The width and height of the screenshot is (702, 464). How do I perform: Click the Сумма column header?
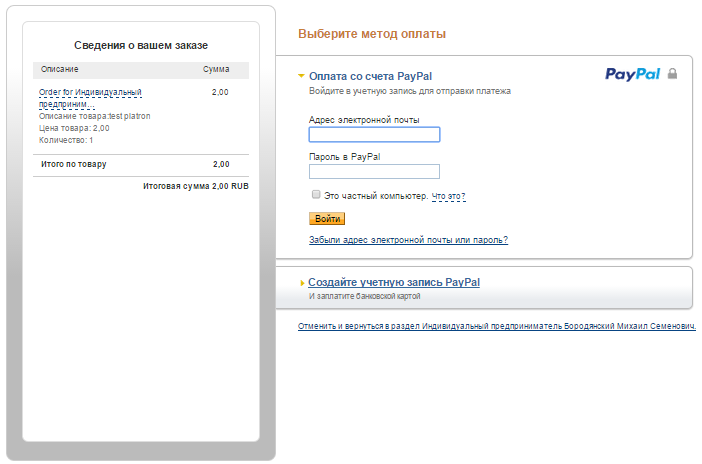[216, 70]
